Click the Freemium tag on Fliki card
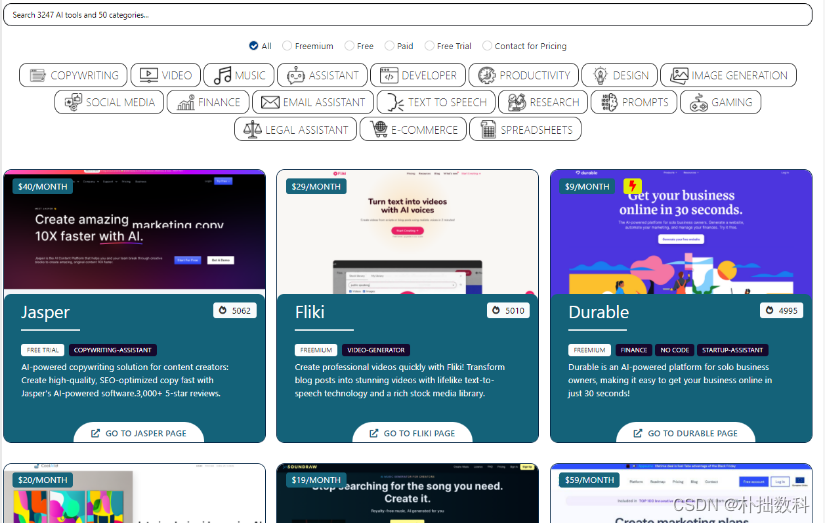The height and width of the screenshot is (523, 825). [316, 350]
